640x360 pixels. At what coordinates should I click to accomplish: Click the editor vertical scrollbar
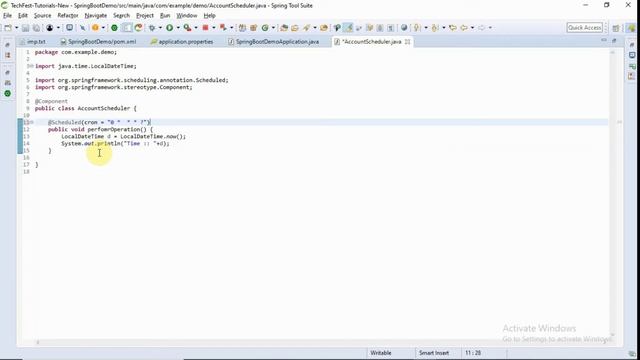[x=612, y=192]
